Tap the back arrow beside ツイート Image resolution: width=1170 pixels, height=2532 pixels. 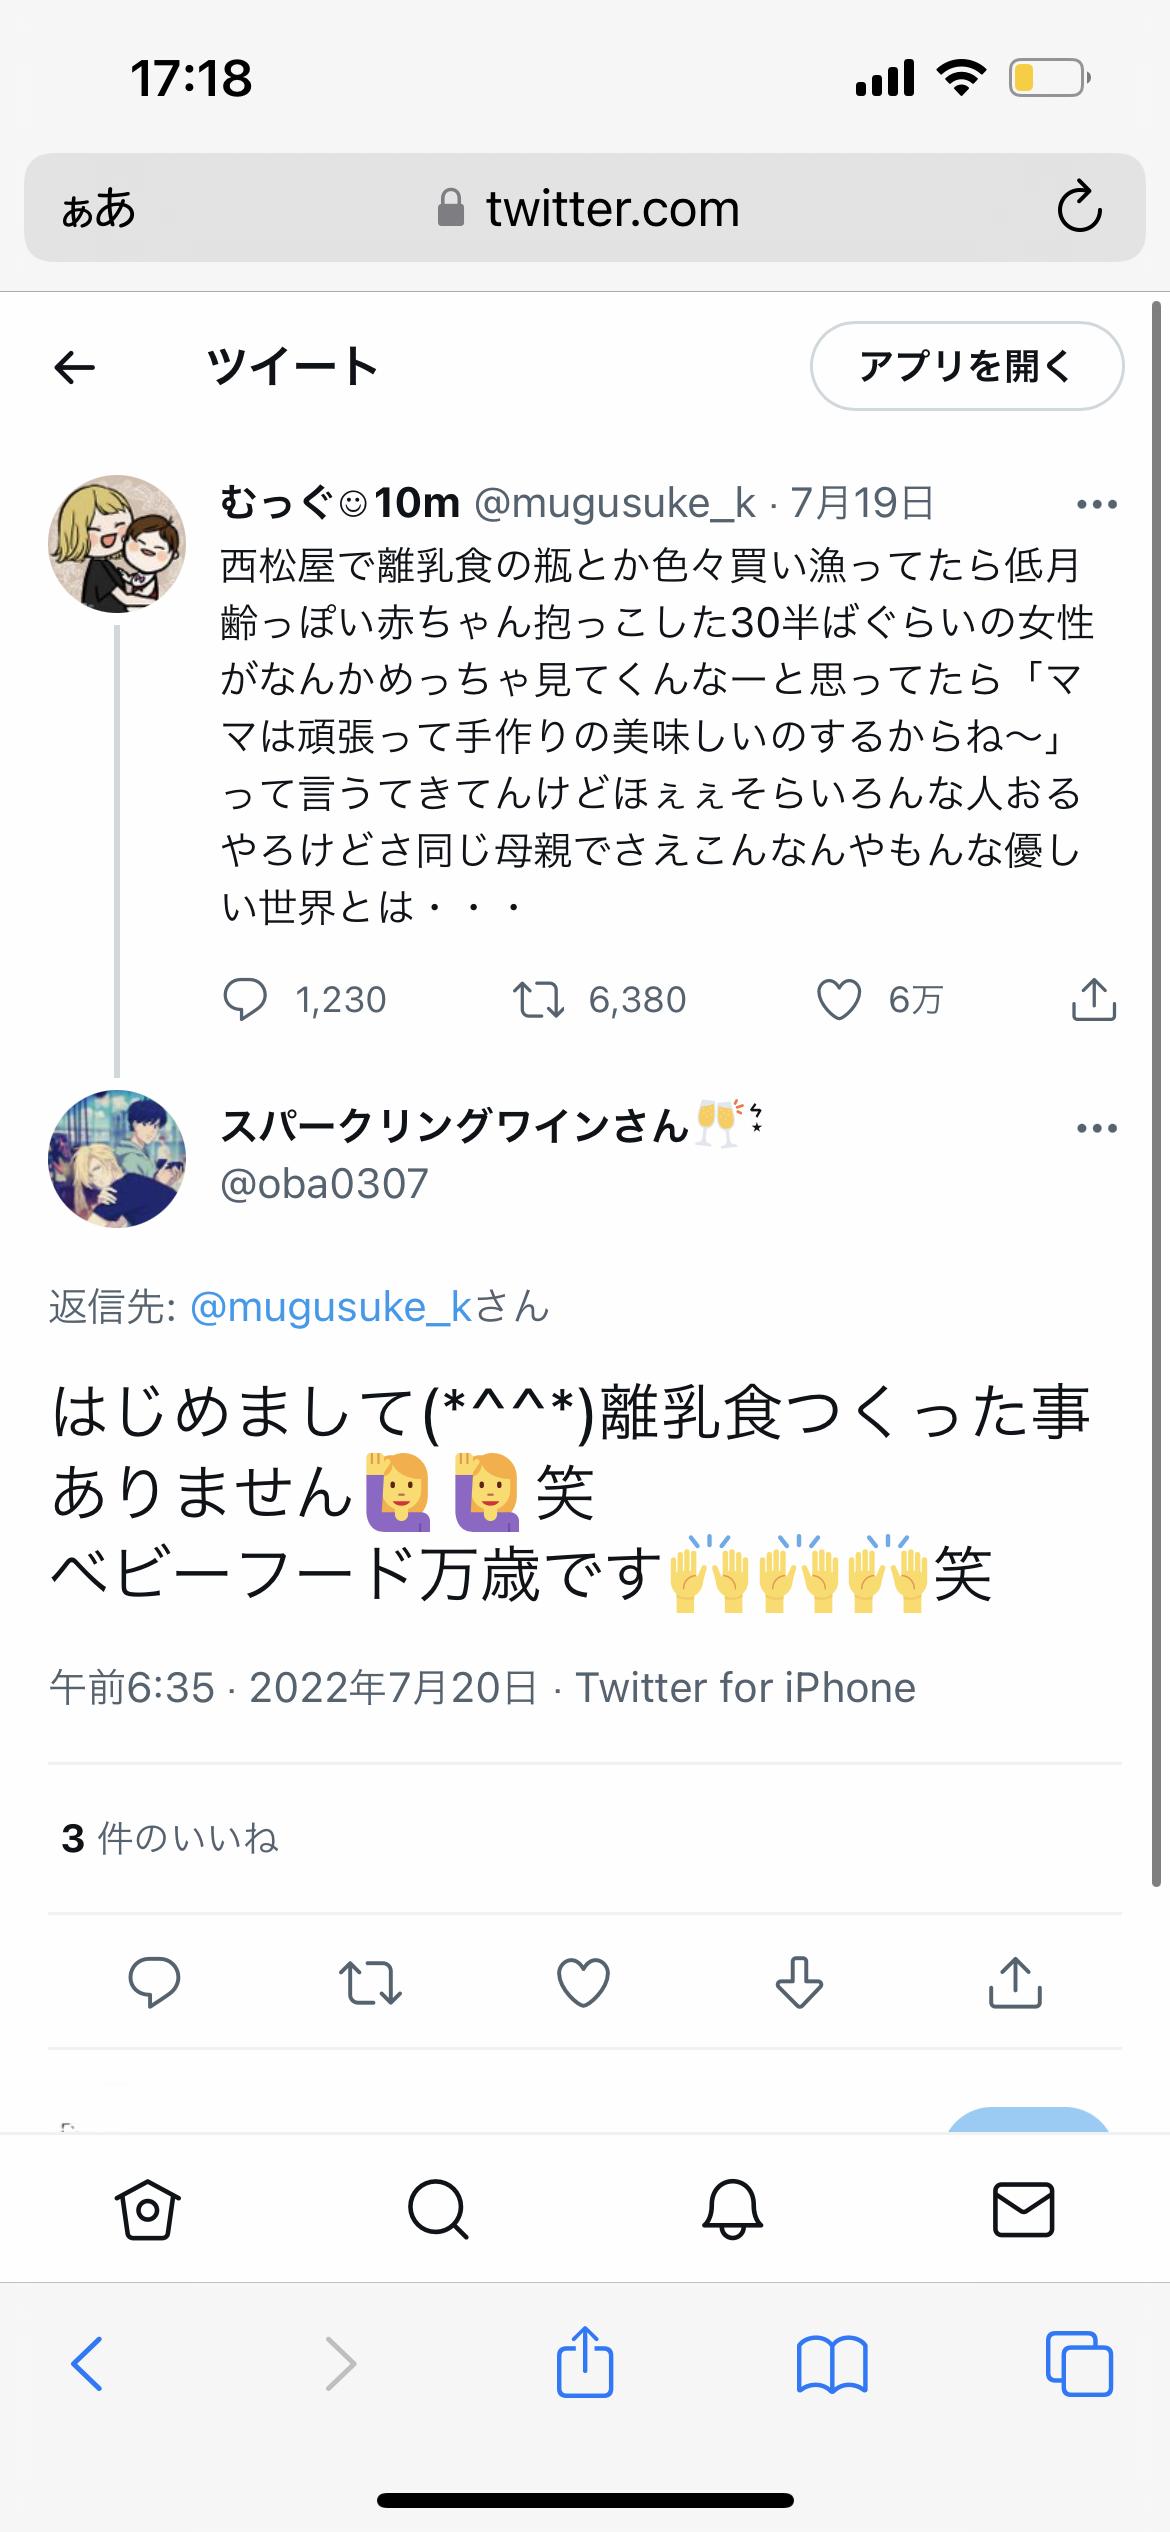(75, 368)
